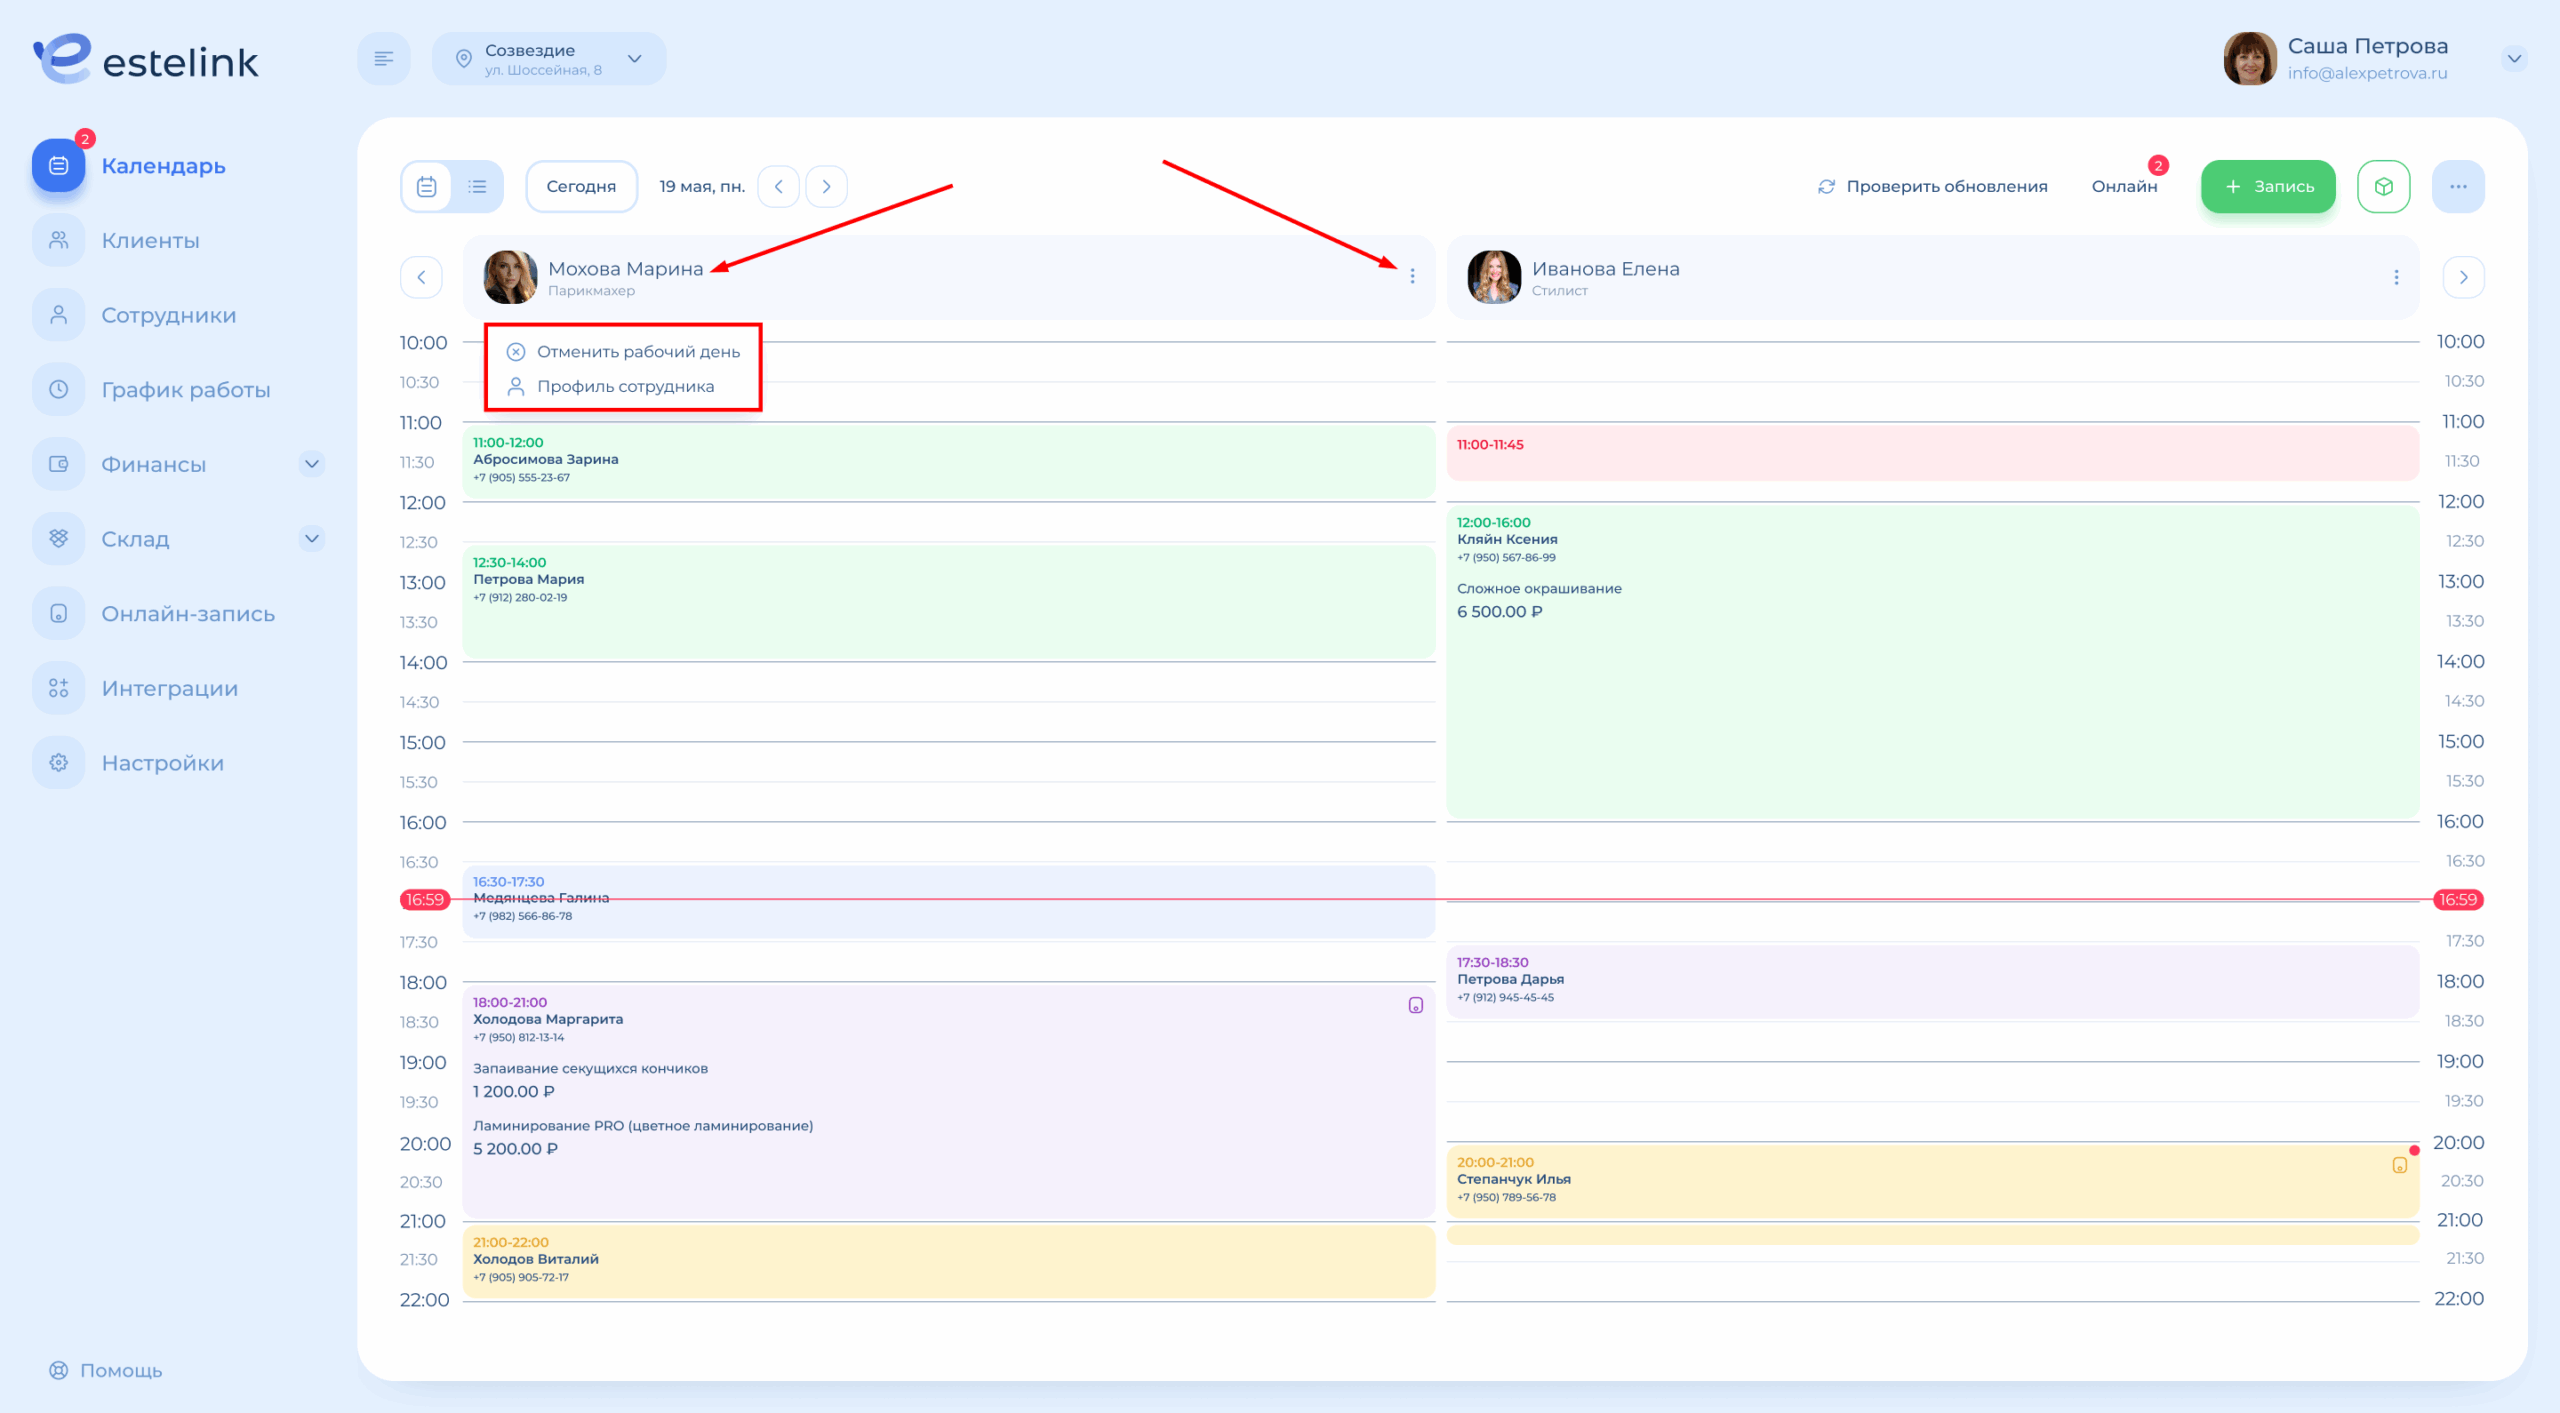Click the Сложное окрашивание service text
Screen dimensions: 2560x1413
click(x=1539, y=588)
